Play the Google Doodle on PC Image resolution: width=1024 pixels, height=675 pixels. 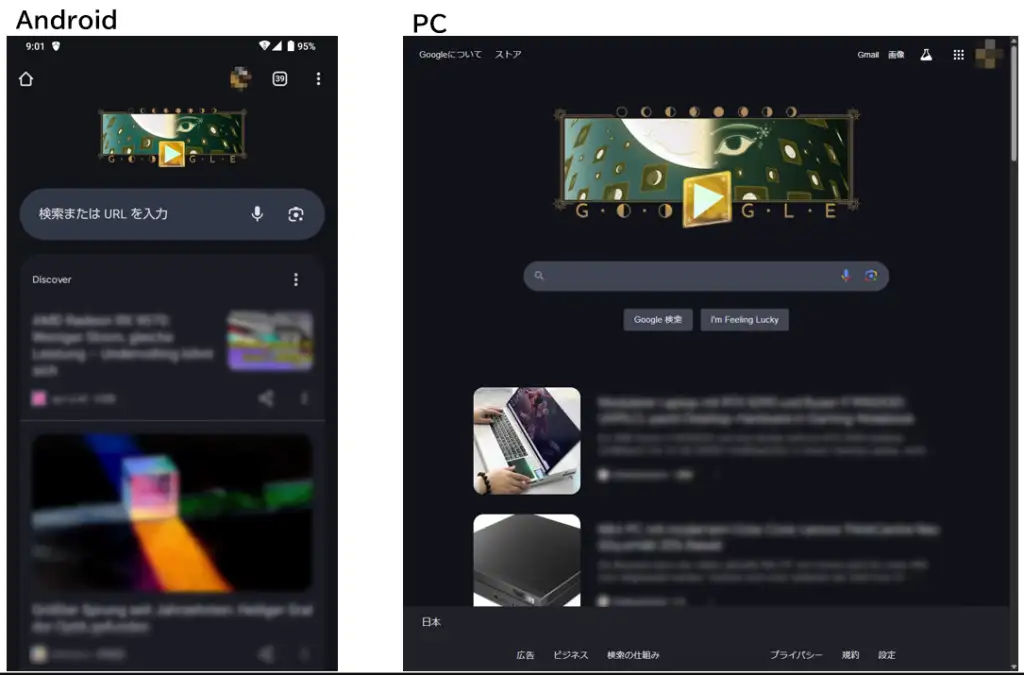pos(706,199)
